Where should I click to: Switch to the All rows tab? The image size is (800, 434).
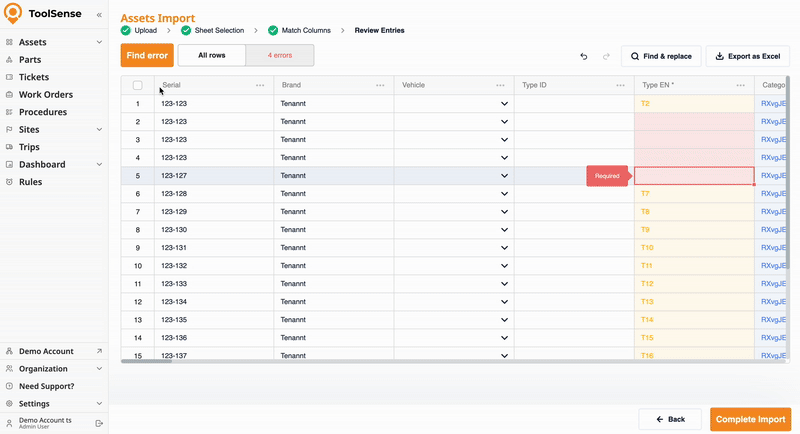[x=211, y=55]
